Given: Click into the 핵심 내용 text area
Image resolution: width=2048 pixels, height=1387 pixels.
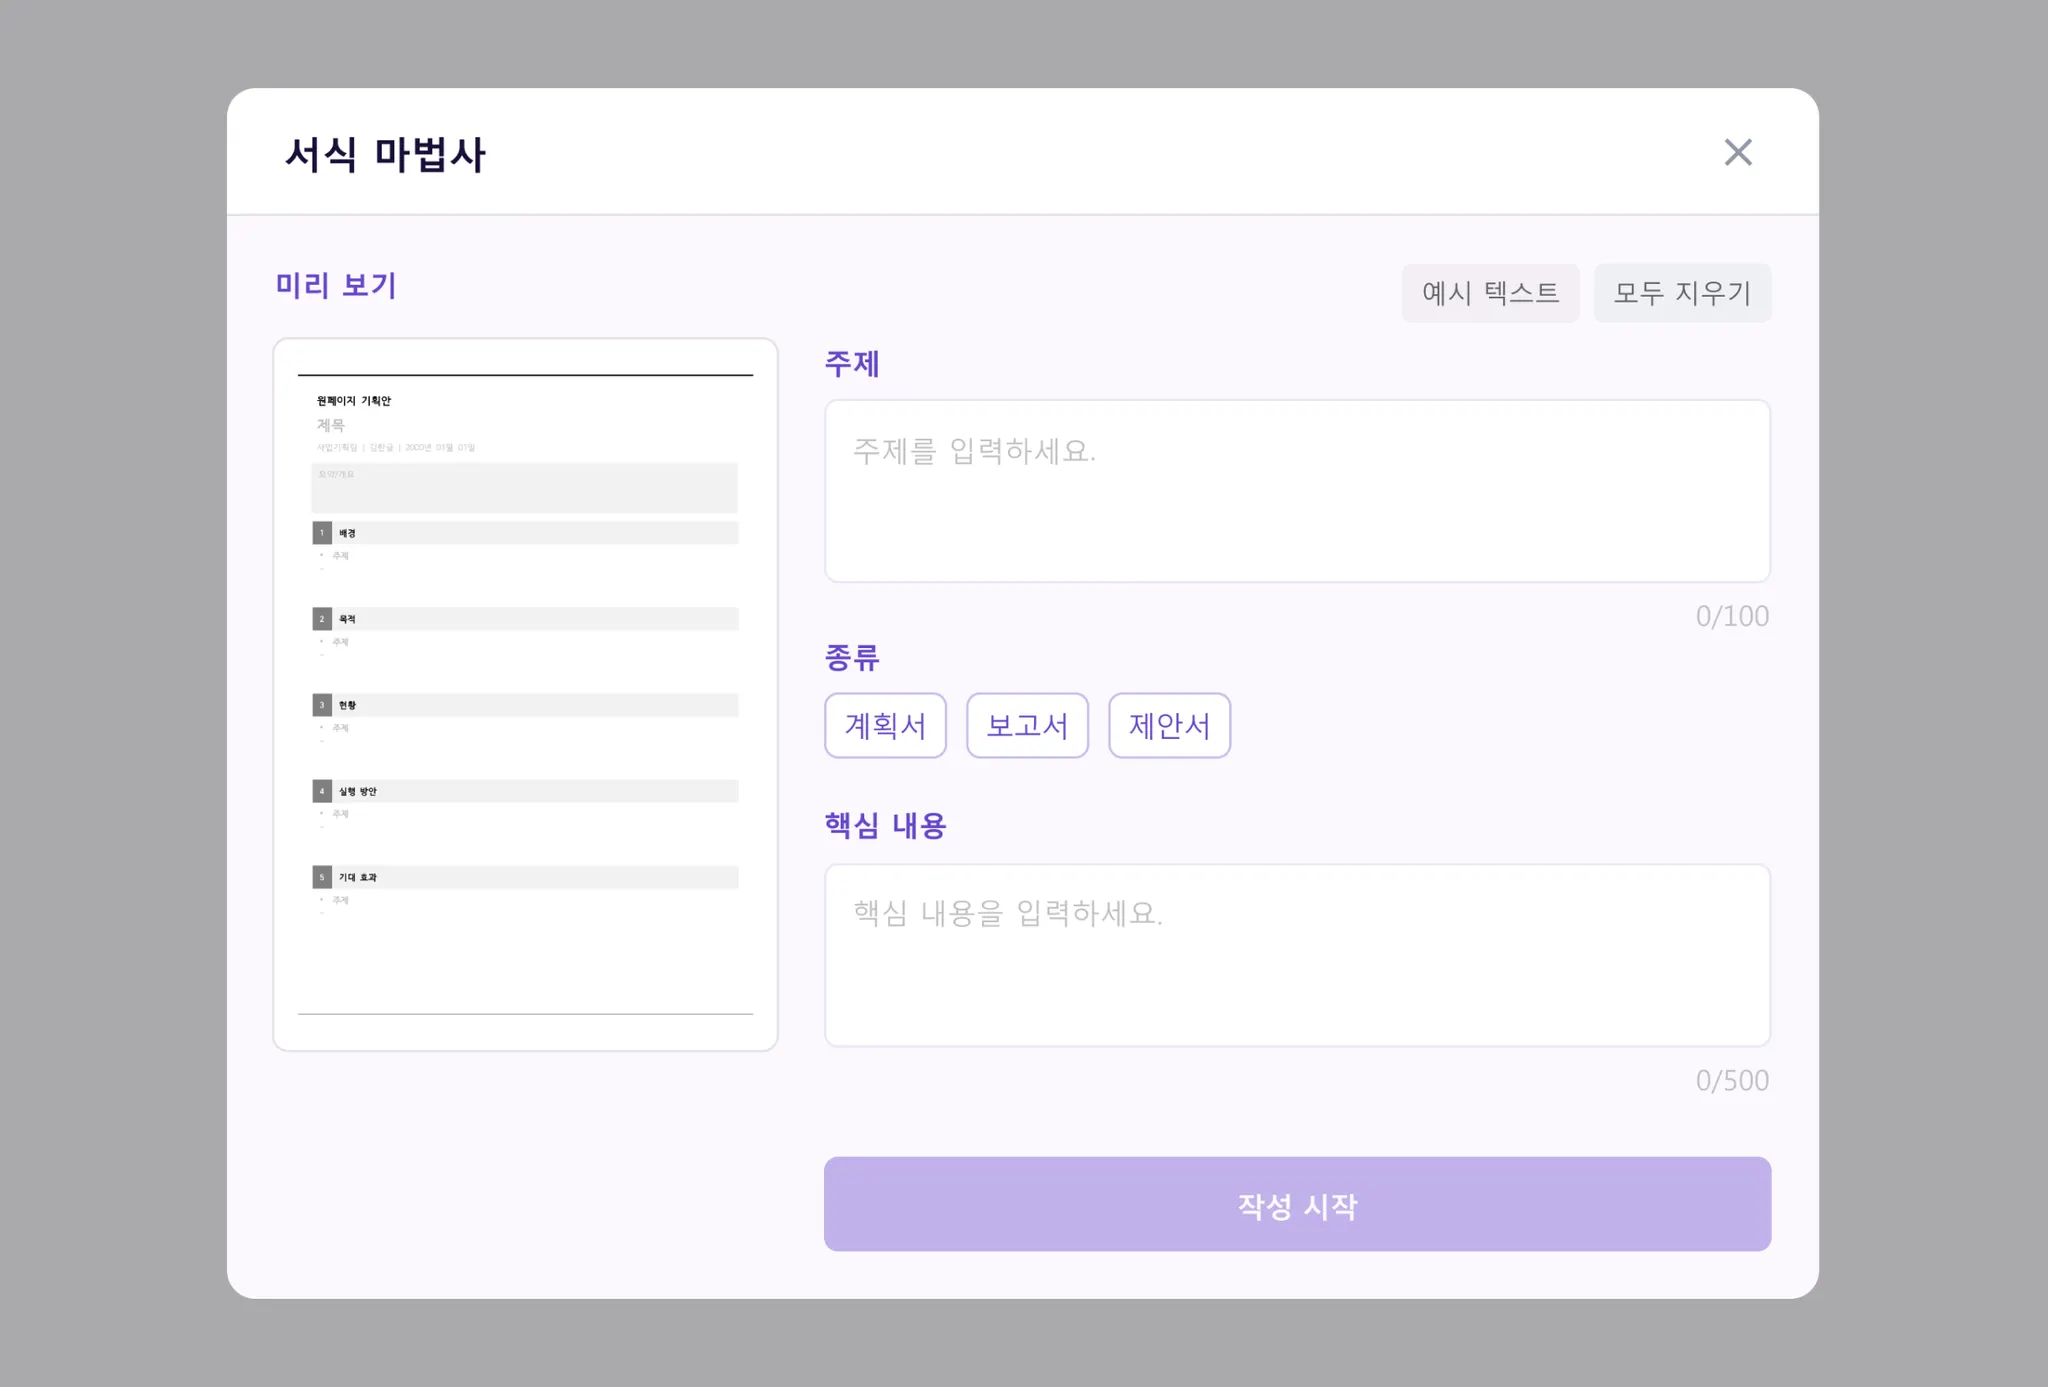Looking at the screenshot, I should click(1297, 955).
